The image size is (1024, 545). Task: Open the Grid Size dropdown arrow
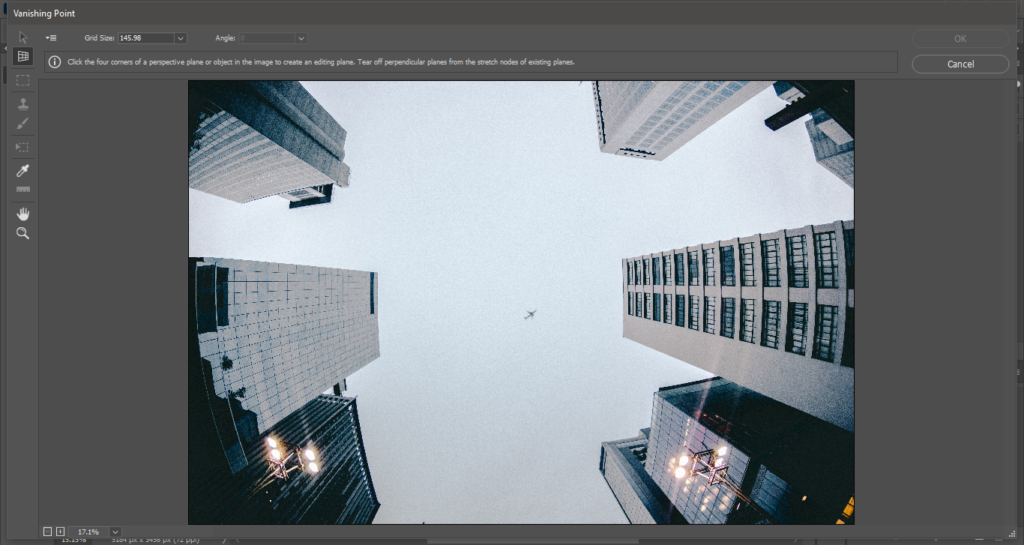180,38
